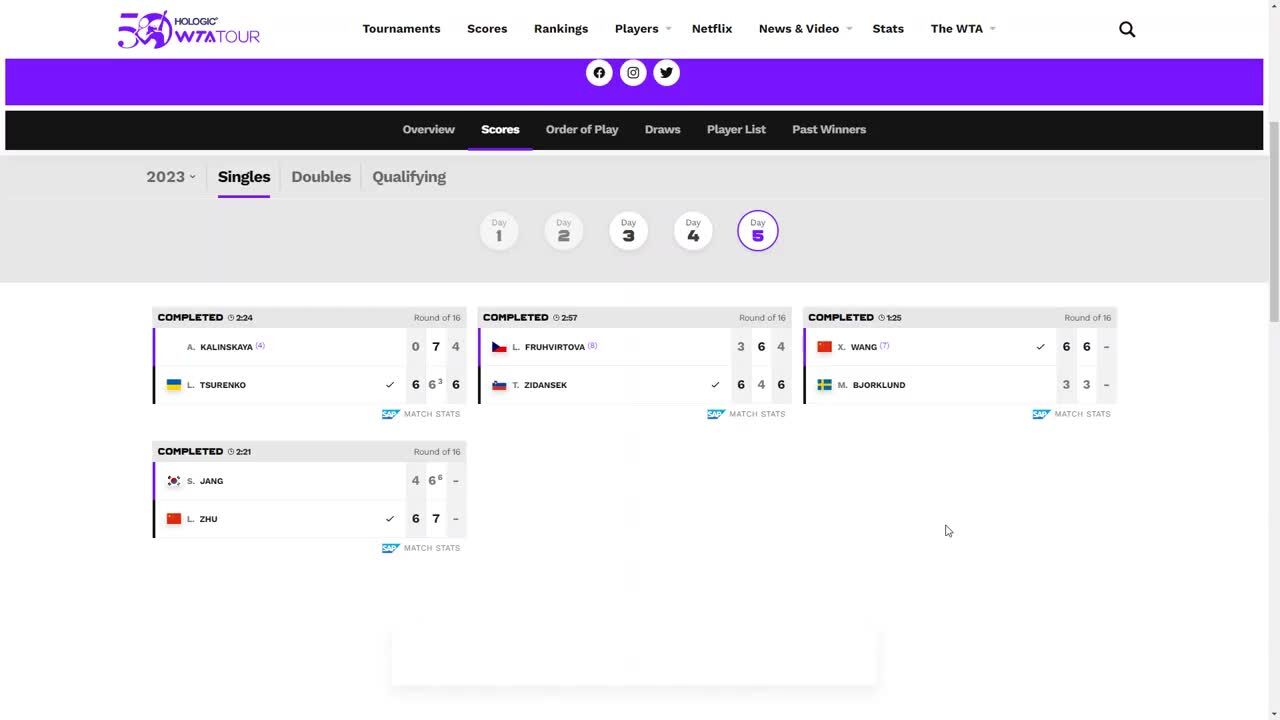Image resolution: width=1280 pixels, height=720 pixels.
Task: Open Match Stats for Jang vs Zhu
Action: pos(432,548)
